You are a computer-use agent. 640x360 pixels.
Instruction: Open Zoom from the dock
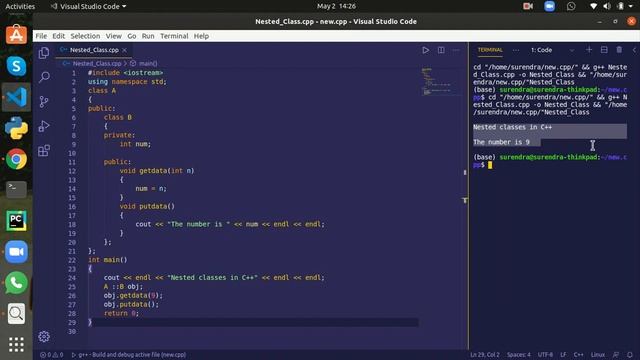point(16,252)
